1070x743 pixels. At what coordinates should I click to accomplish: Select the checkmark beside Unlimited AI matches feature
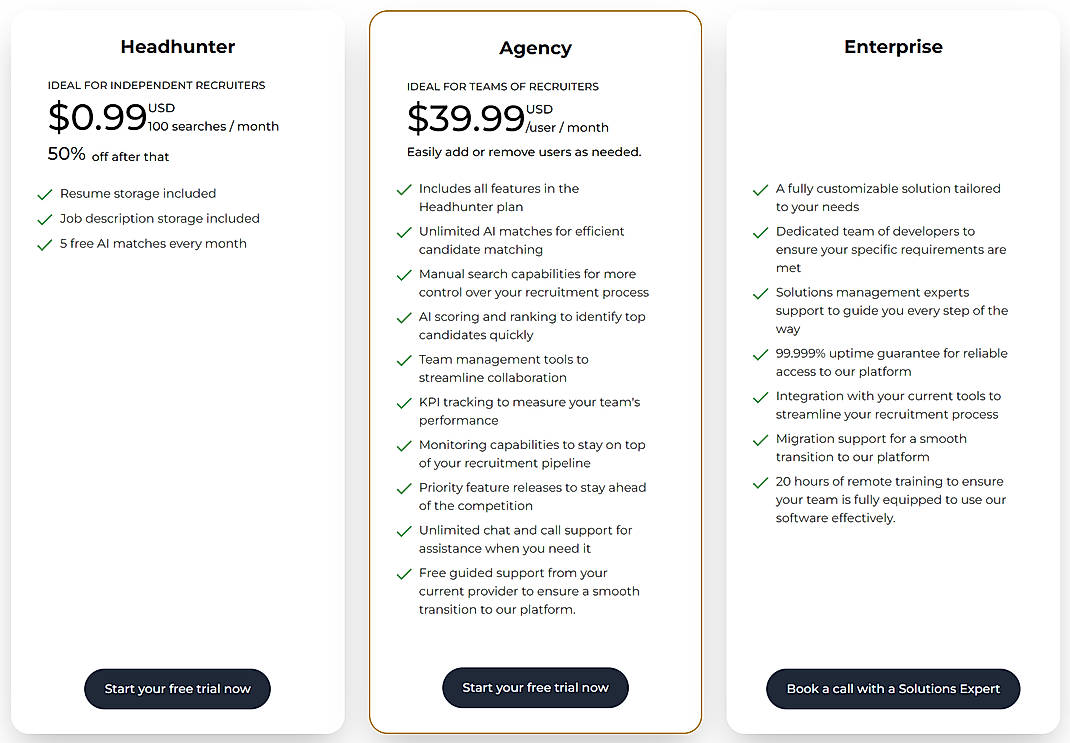click(x=404, y=231)
